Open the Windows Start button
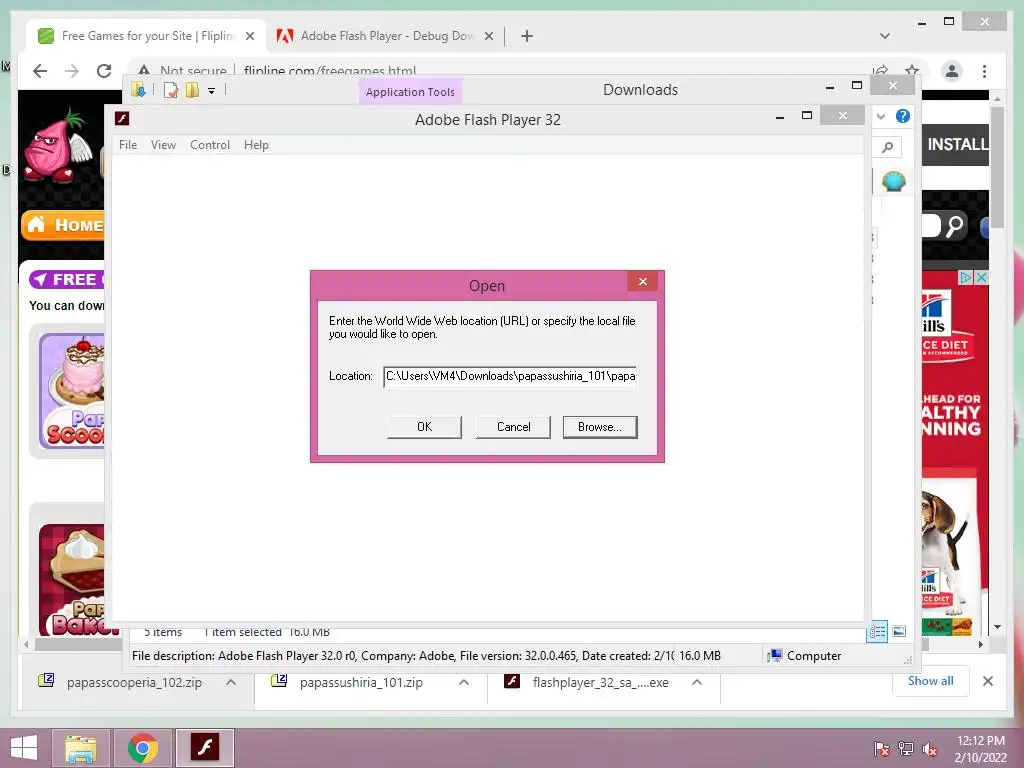The width and height of the screenshot is (1024, 768). pos(24,748)
